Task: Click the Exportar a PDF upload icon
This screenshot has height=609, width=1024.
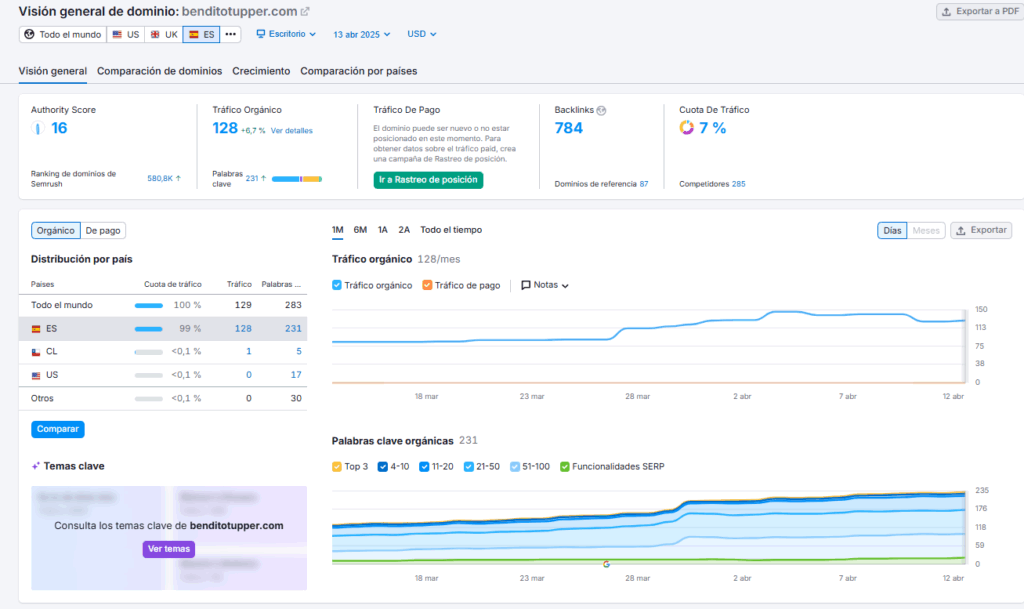Action: pos(948,12)
